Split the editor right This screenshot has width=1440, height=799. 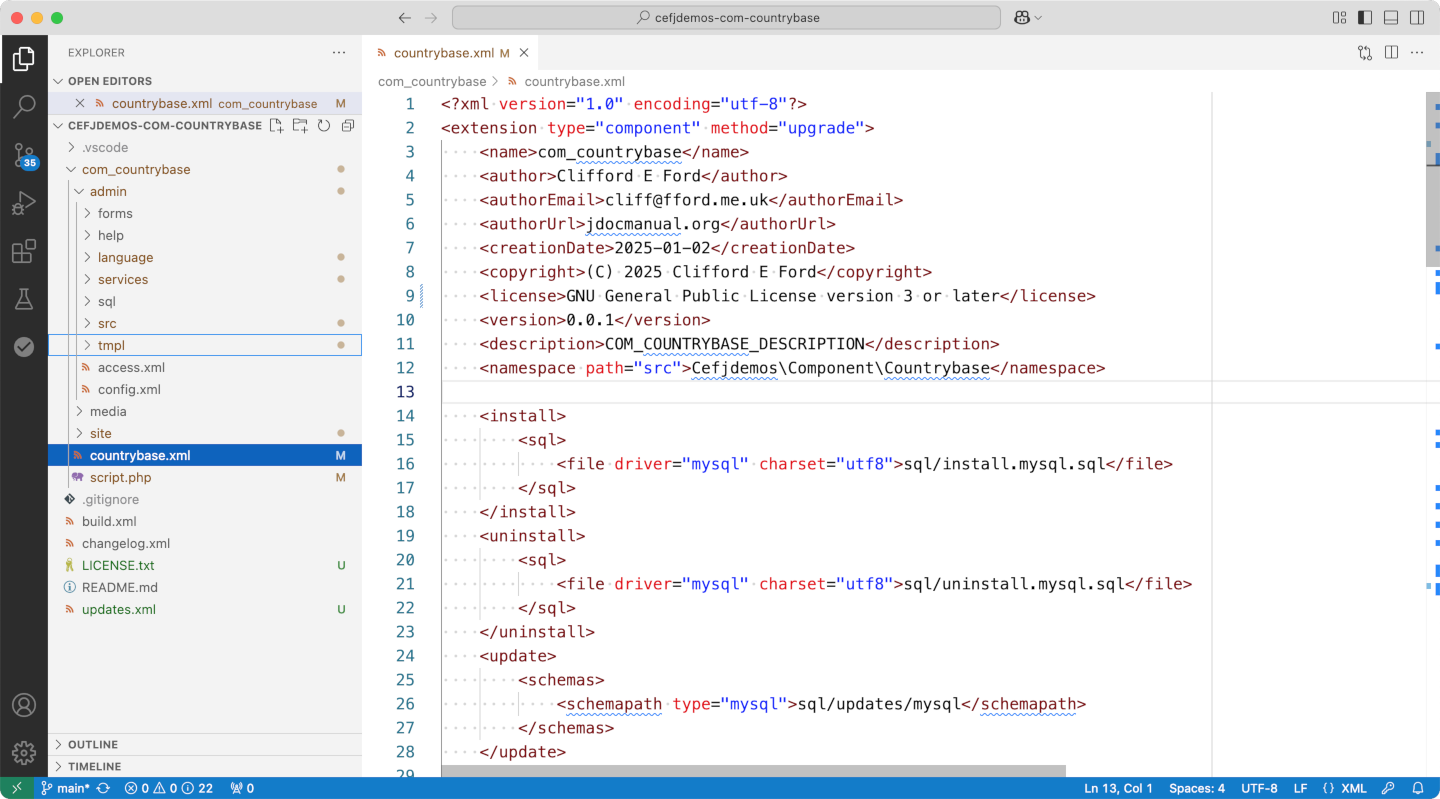(x=1391, y=53)
